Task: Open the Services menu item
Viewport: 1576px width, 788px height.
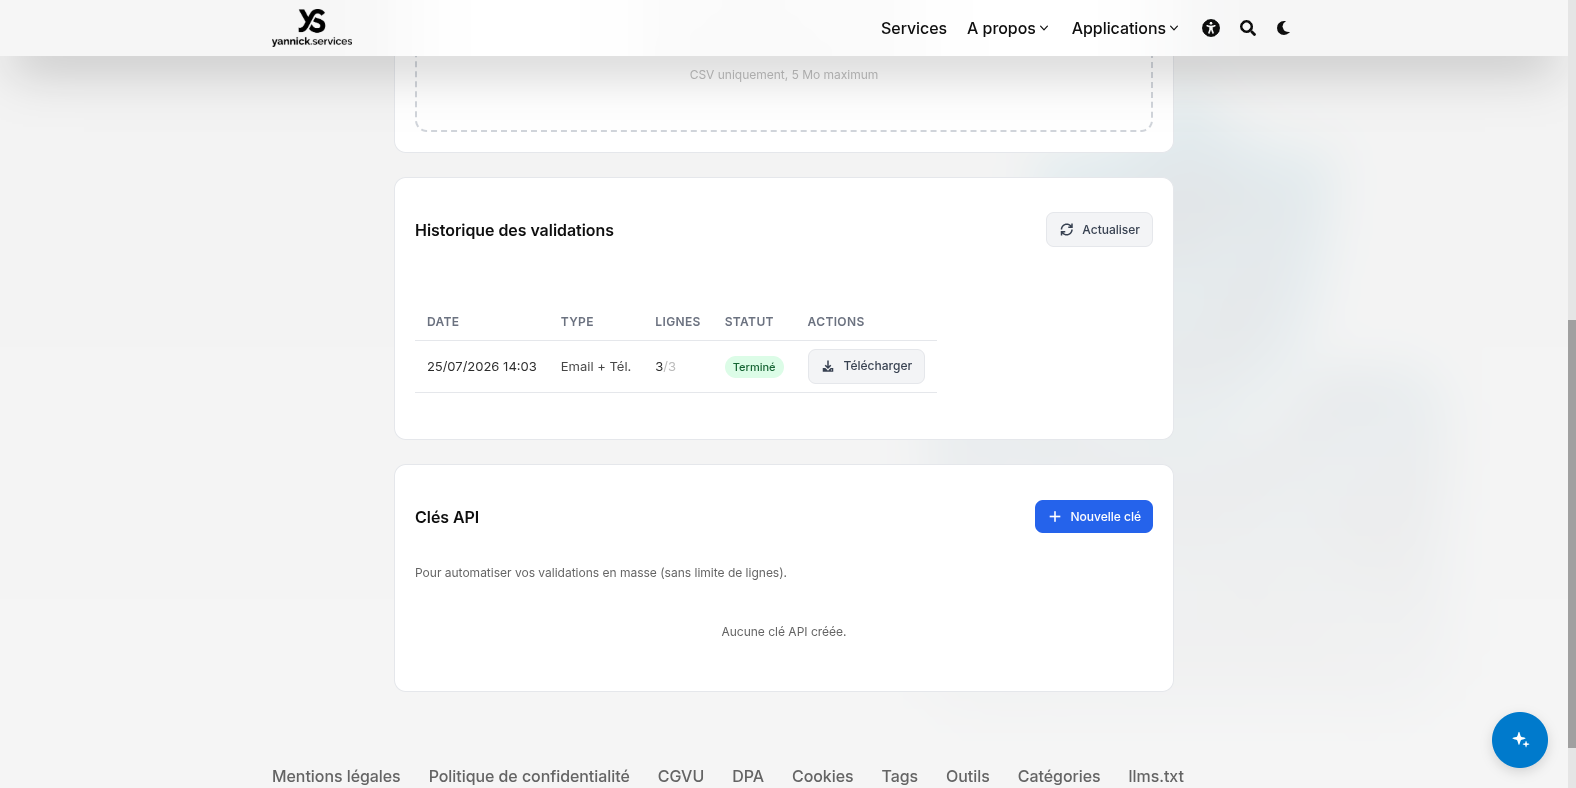Action: pos(914,28)
